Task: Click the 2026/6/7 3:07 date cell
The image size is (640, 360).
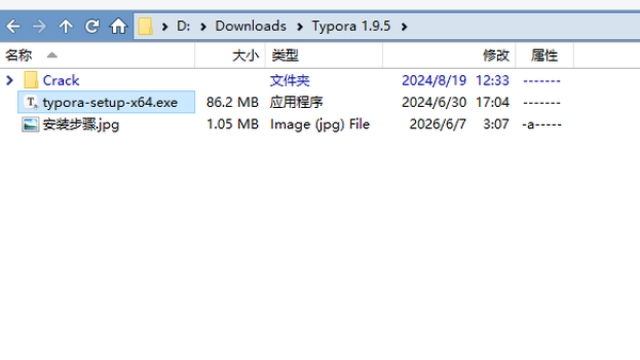Action: tap(459, 124)
